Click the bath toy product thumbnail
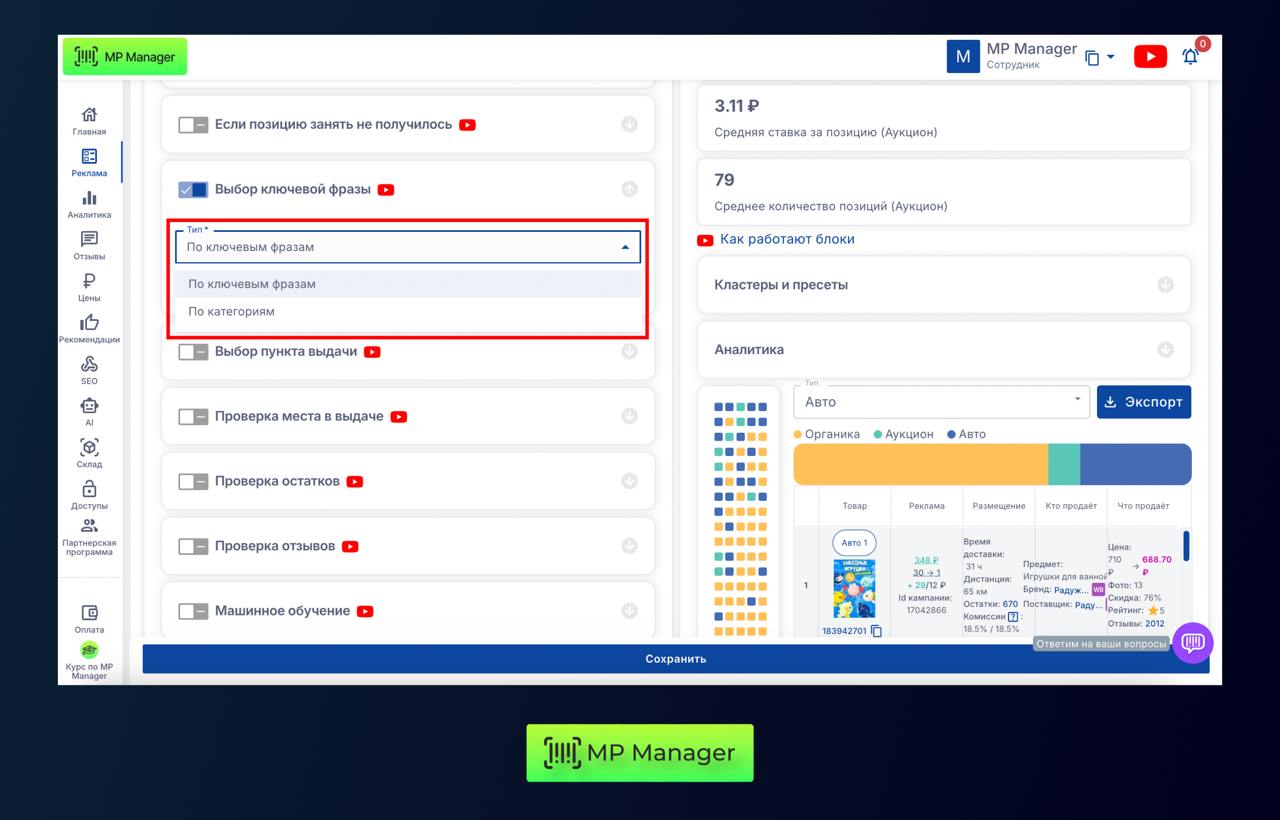The height and width of the screenshot is (820, 1280). point(853,588)
